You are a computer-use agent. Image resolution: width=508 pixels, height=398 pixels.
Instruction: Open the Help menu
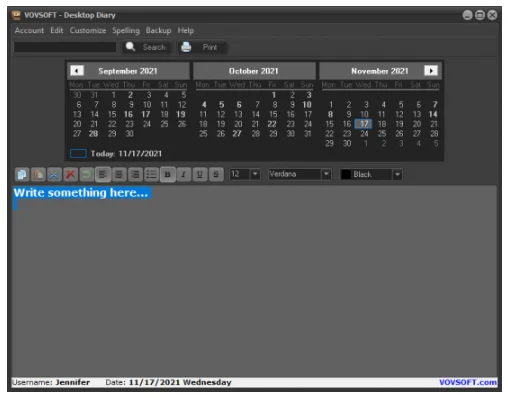(x=186, y=31)
